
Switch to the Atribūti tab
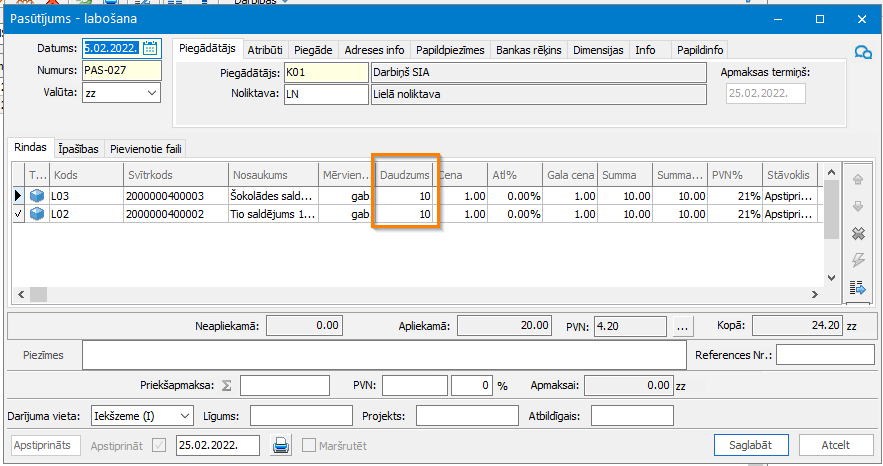click(265, 49)
